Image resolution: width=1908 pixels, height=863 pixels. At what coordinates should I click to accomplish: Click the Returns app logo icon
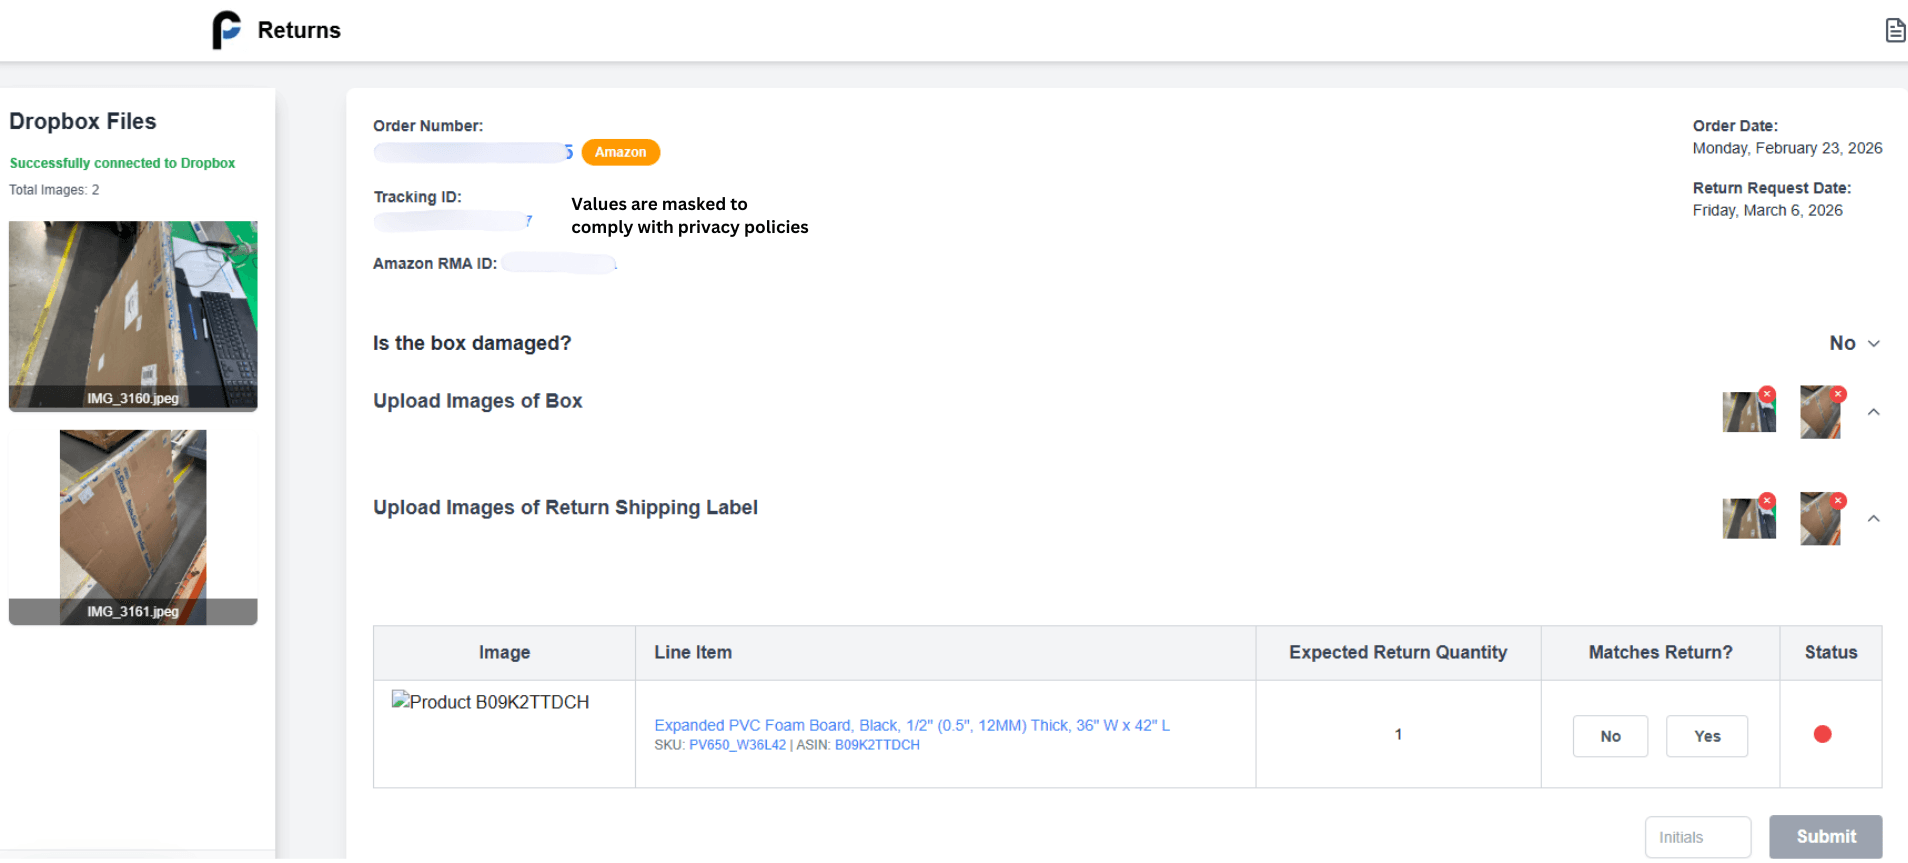226,30
